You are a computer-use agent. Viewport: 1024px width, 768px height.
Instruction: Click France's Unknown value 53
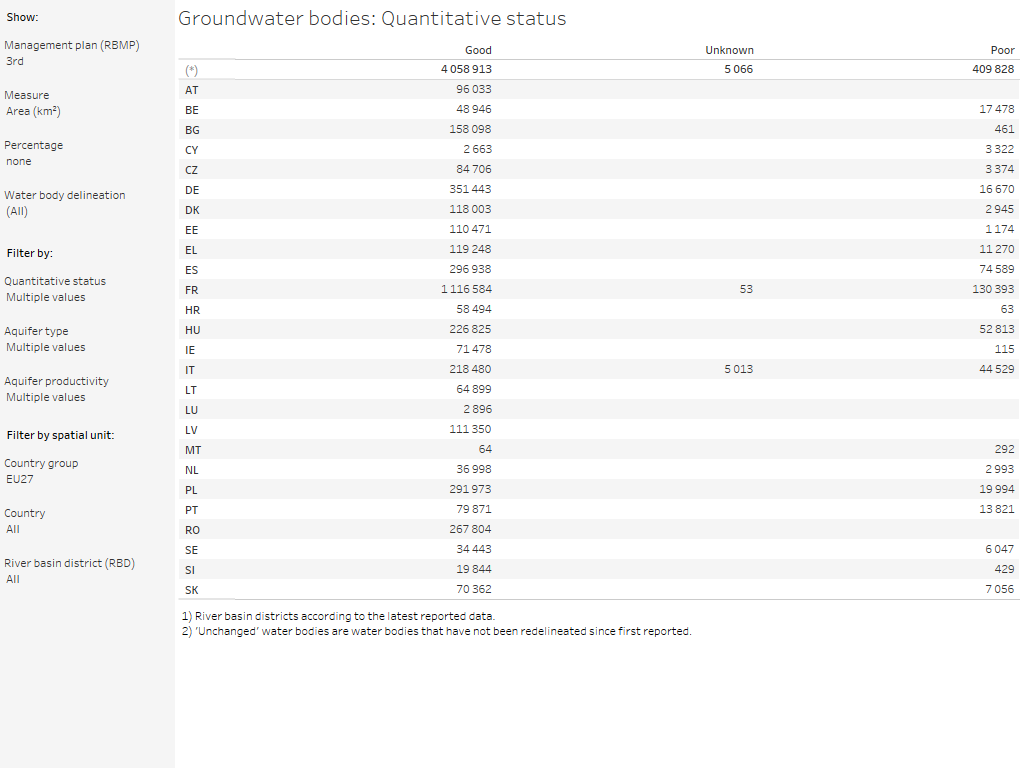tap(746, 289)
